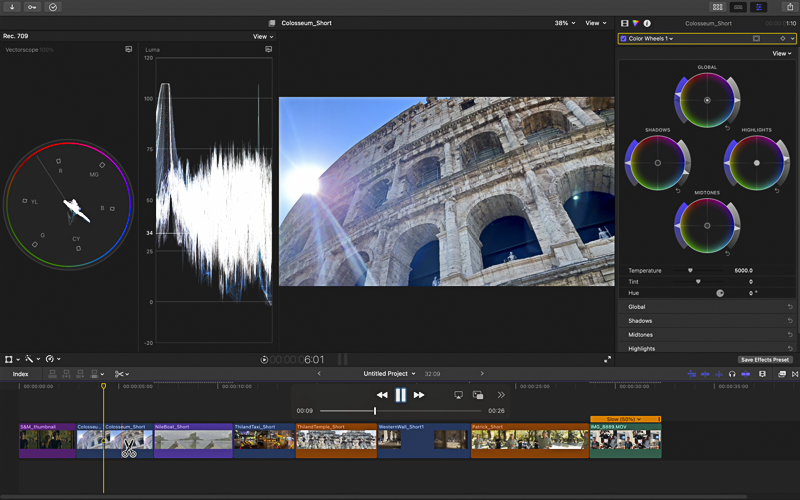Open the Import Media arrow icon

(x=13, y=7)
